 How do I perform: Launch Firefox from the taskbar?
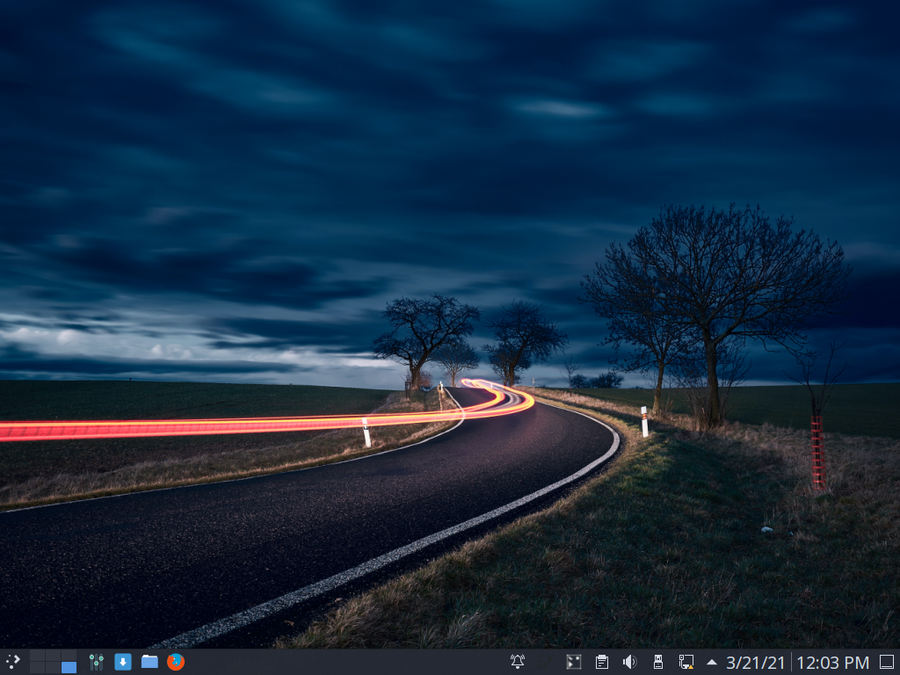point(176,662)
